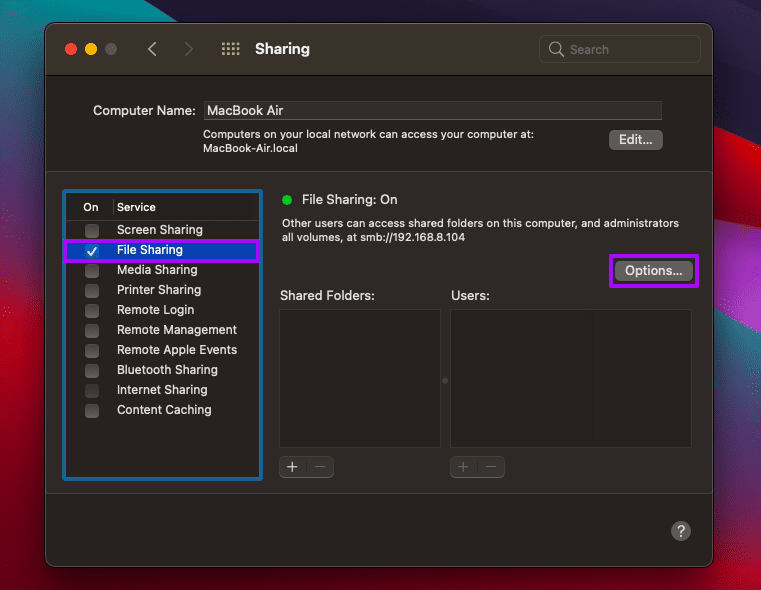Screen dimensions: 761x590
Task: Click the On column header
Action: coord(91,207)
